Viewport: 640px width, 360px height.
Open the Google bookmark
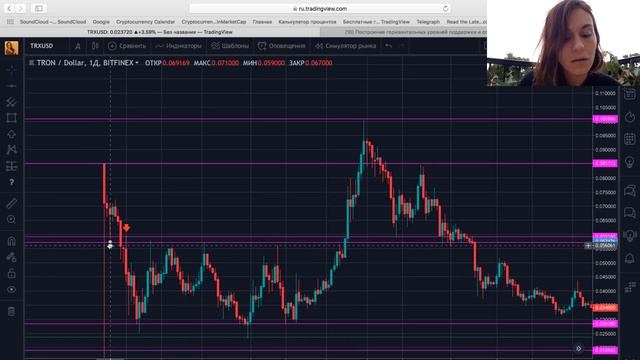coord(101,22)
